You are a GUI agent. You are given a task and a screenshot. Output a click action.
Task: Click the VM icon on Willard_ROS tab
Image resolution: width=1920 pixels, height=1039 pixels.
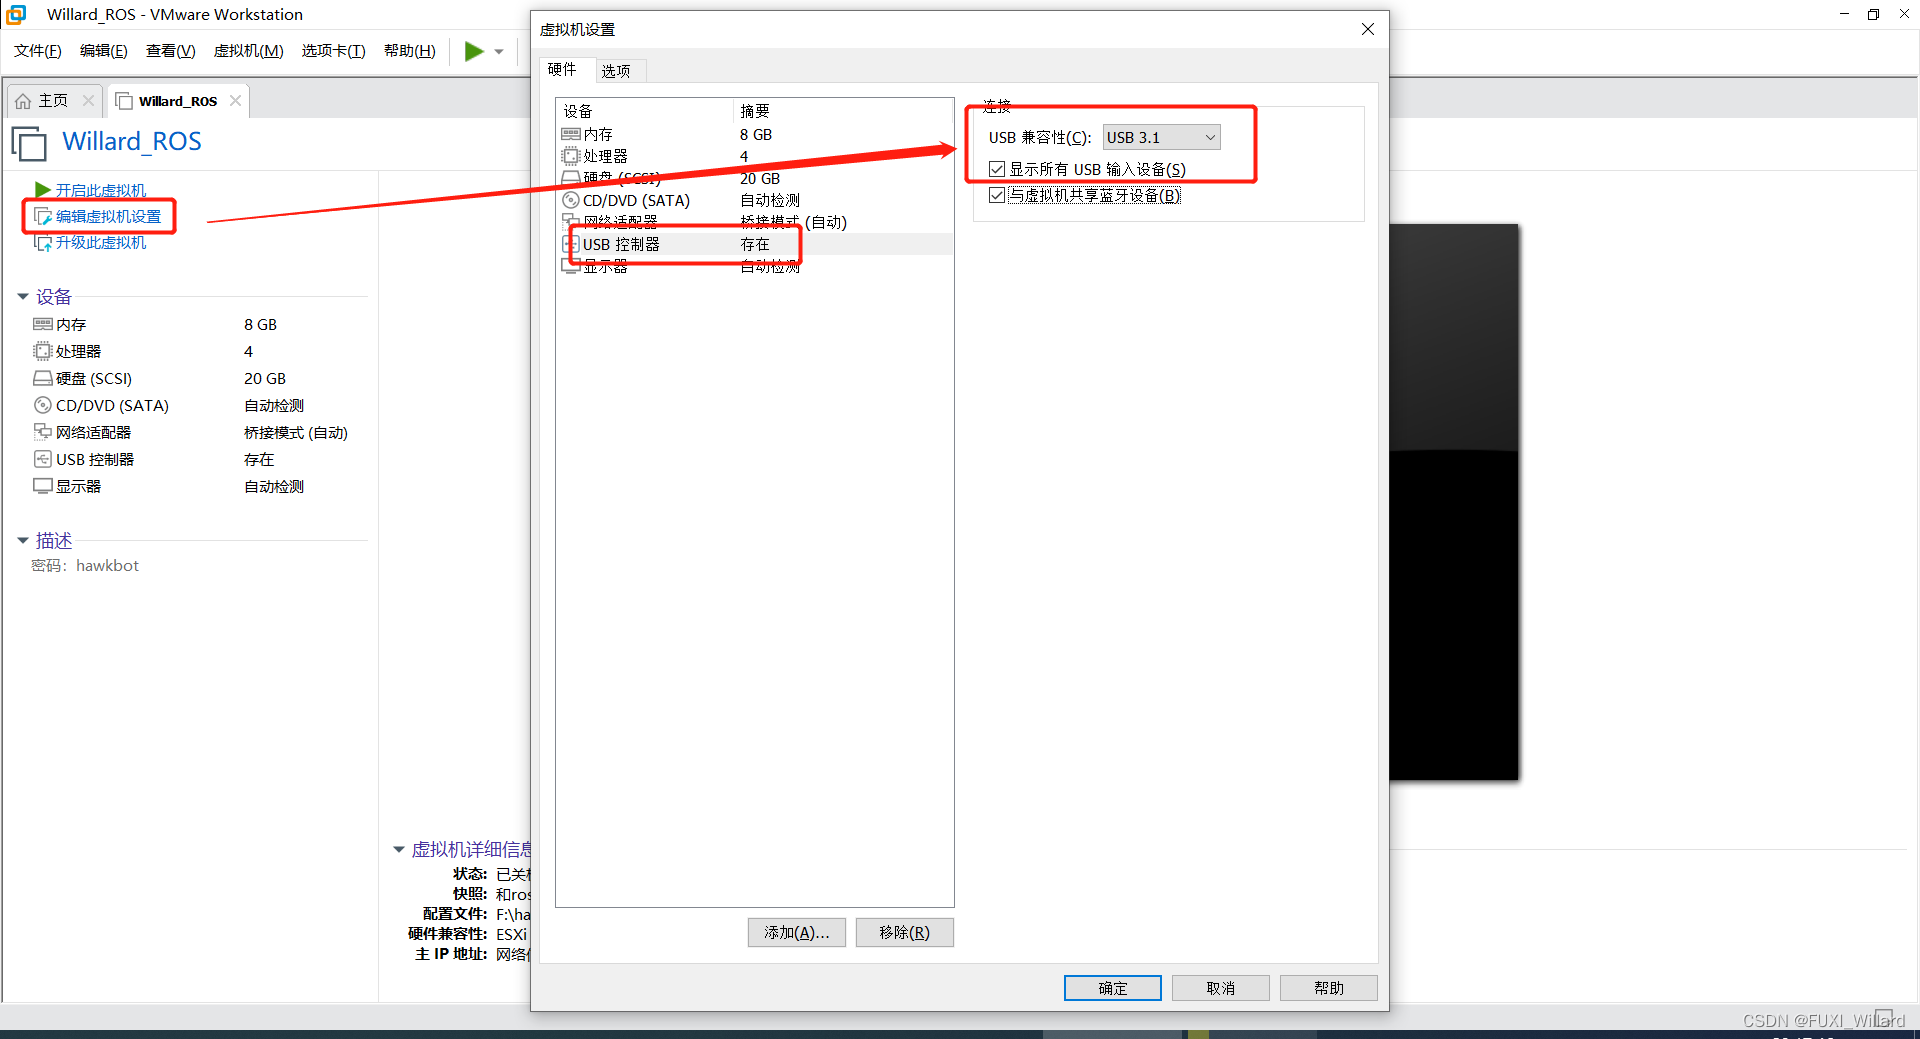point(124,101)
